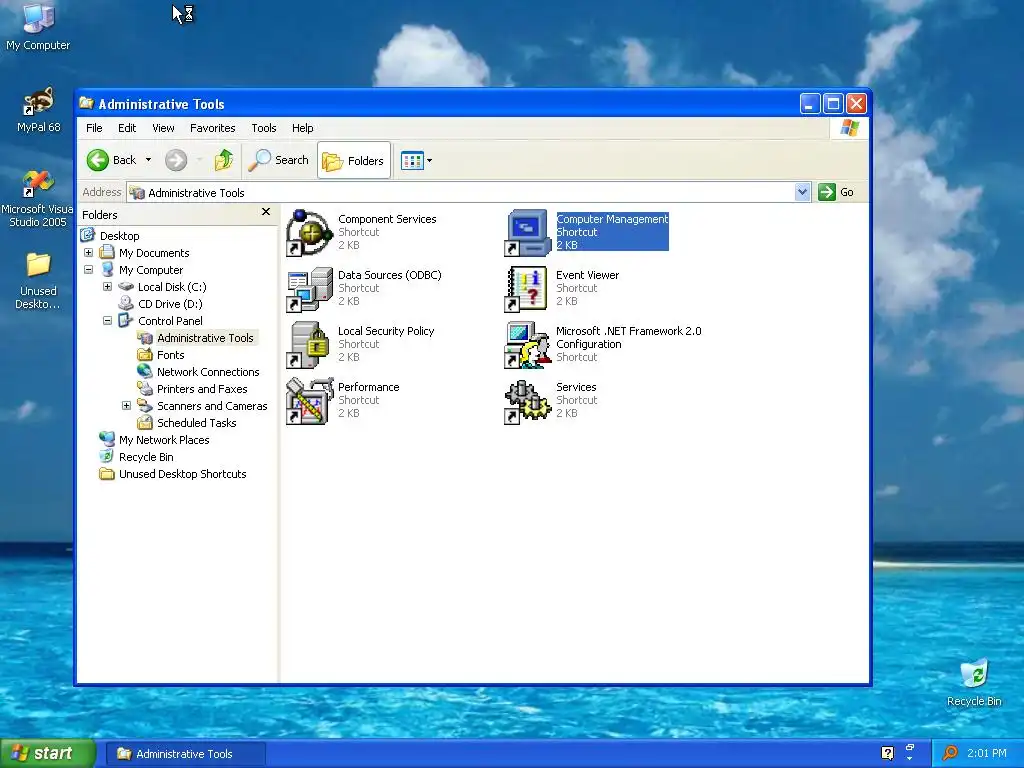Go up one folder level

pos(224,160)
